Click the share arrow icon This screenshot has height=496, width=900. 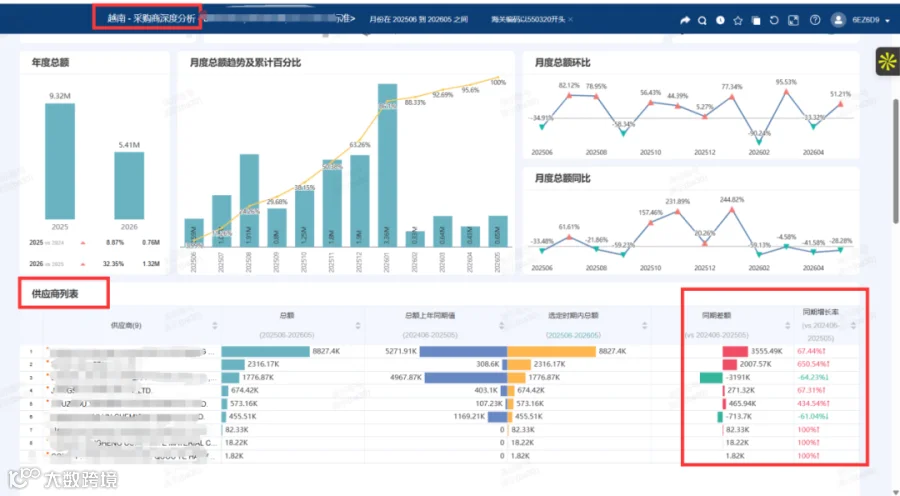pyautogui.click(x=685, y=20)
